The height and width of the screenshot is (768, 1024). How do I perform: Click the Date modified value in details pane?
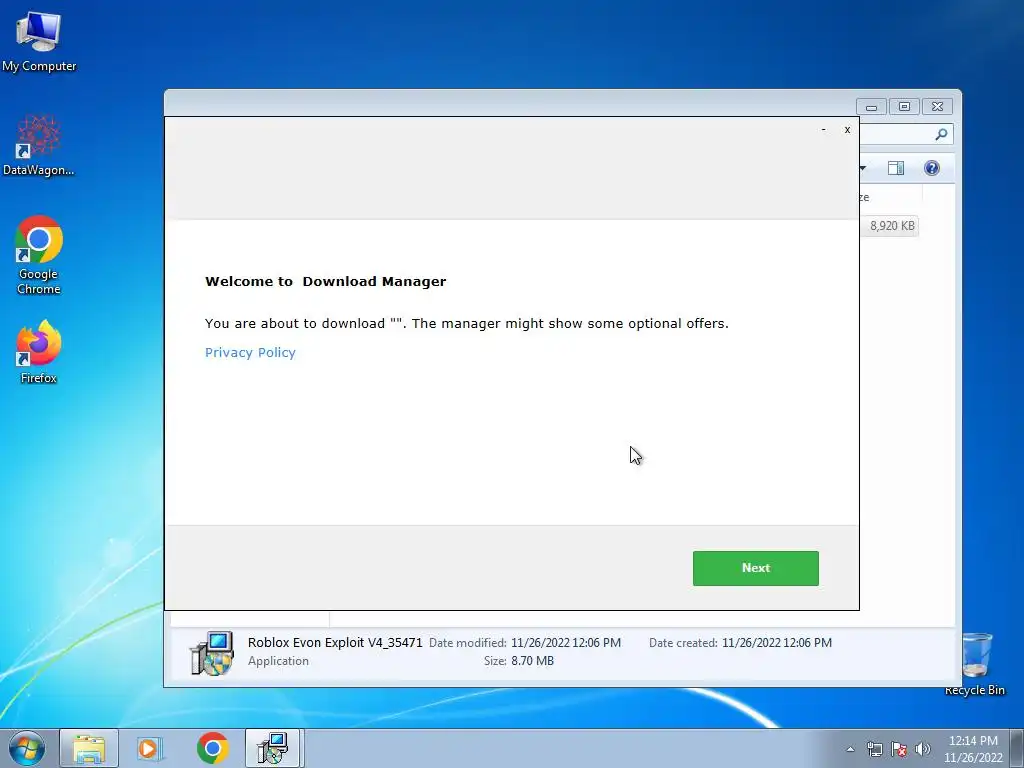coord(566,643)
